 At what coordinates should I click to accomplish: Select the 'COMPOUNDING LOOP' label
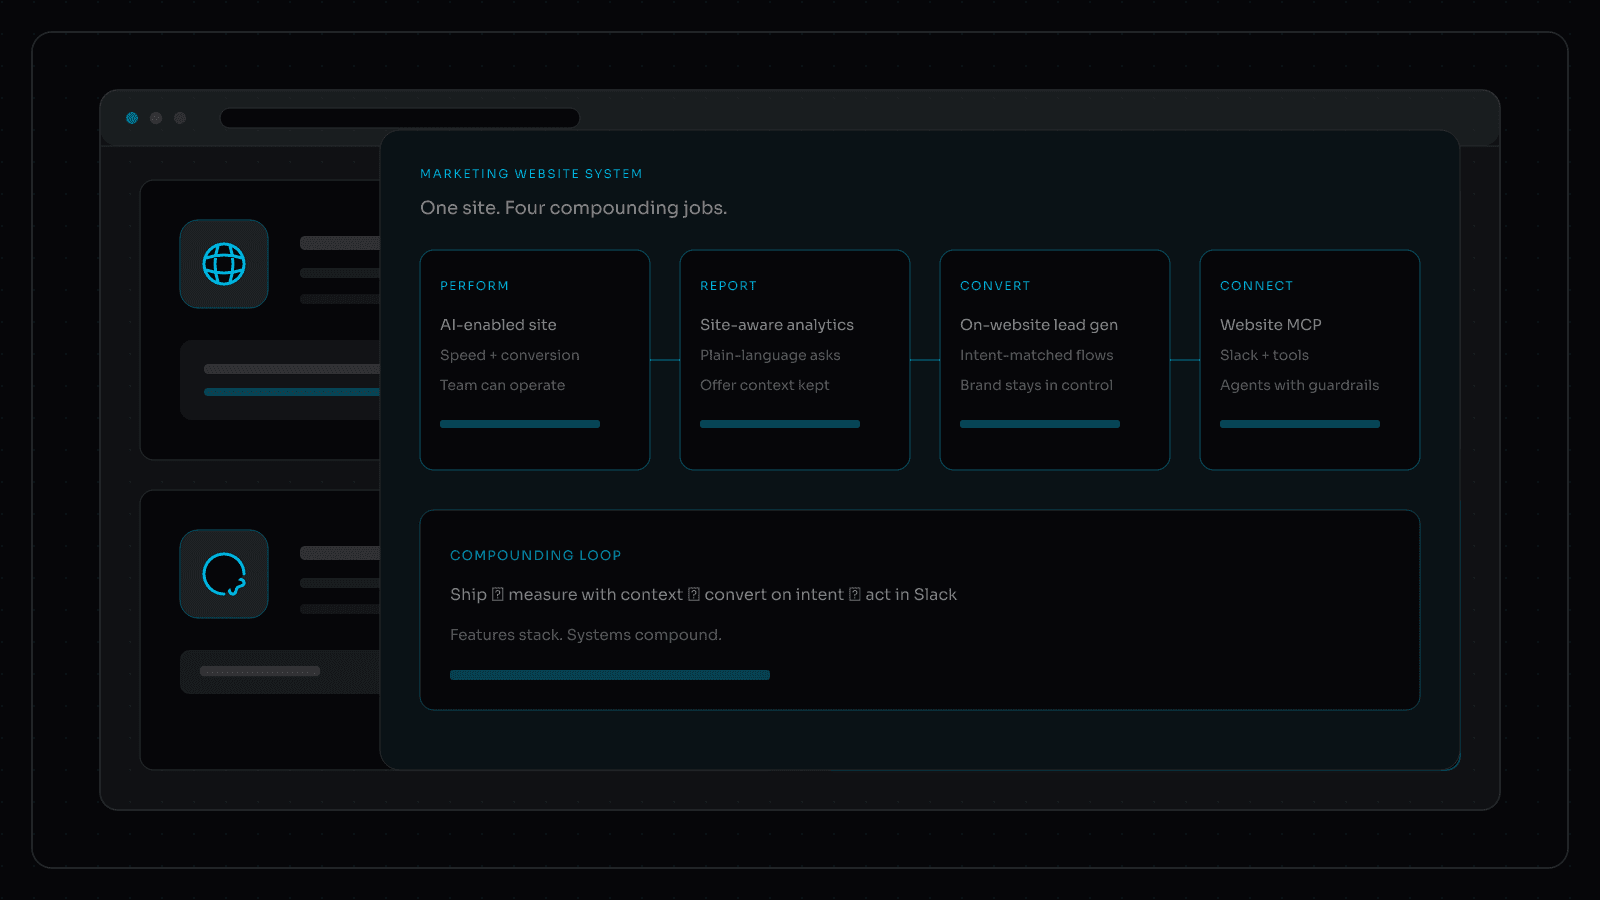click(535, 555)
